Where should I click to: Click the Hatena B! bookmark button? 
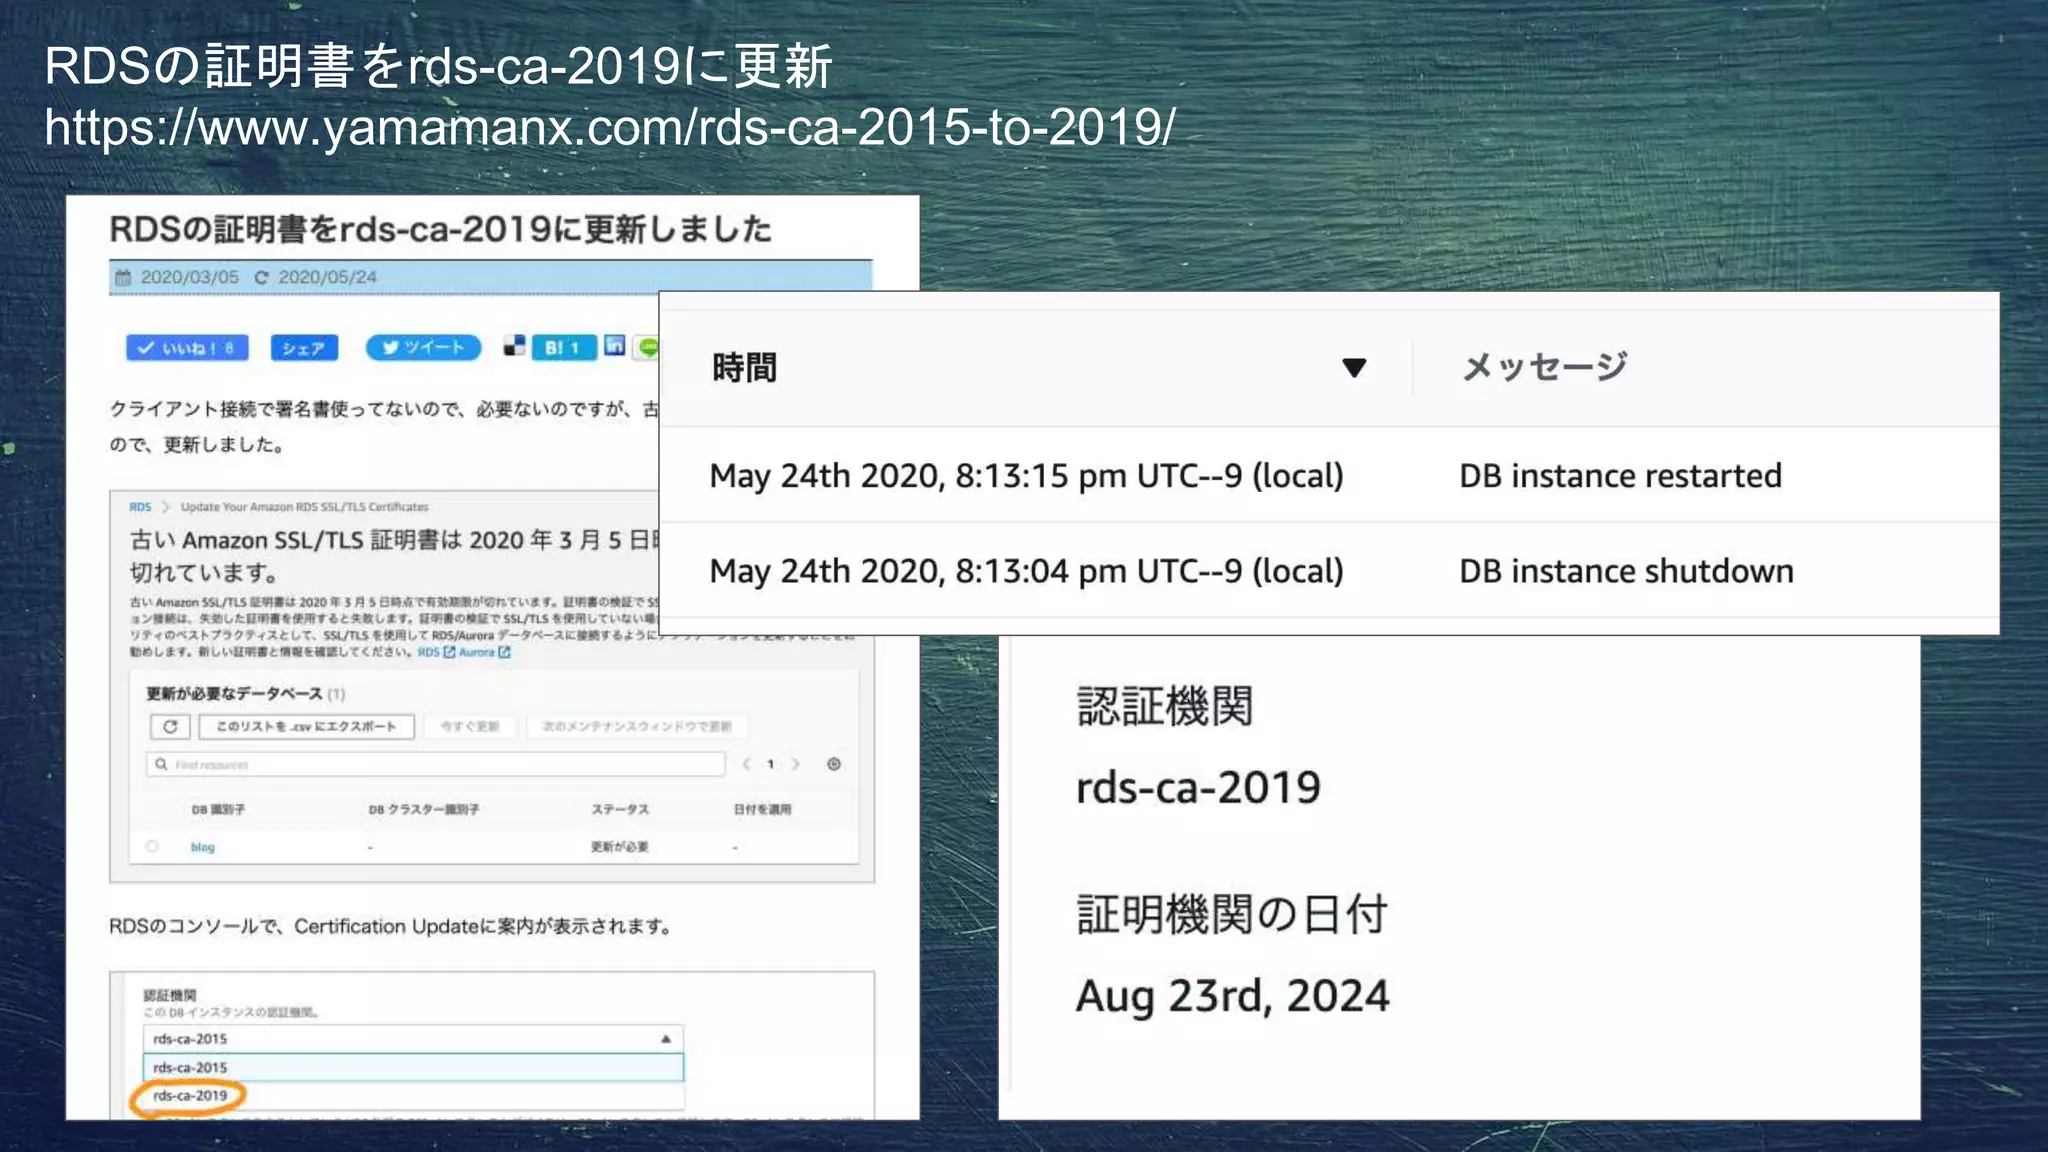click(564, 347)
